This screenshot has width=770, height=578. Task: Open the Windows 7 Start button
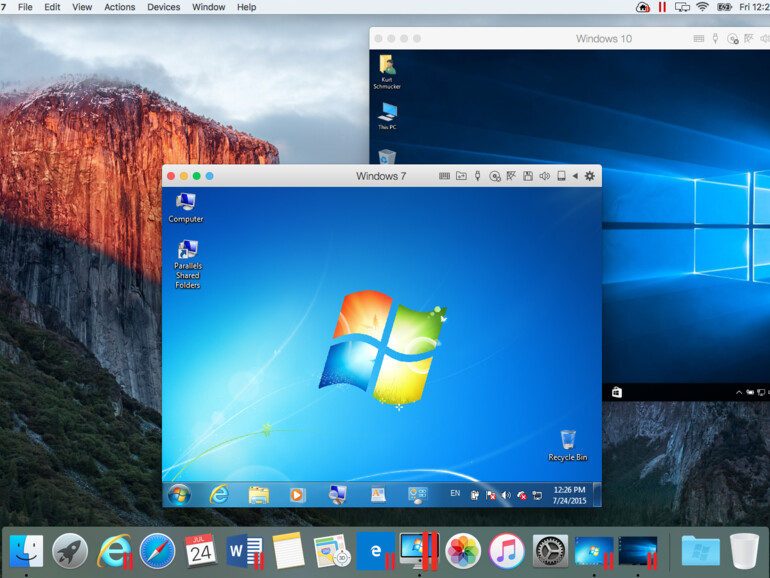click(x=179, y=495)
